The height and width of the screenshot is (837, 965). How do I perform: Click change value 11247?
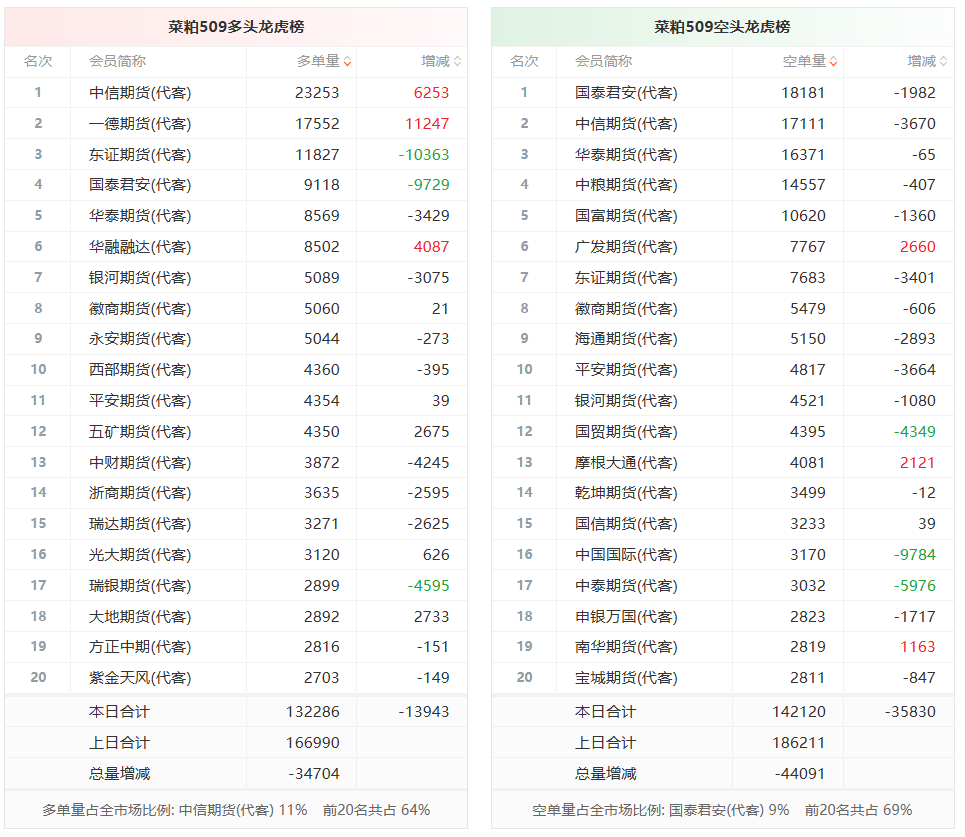(x=427, y=124)
